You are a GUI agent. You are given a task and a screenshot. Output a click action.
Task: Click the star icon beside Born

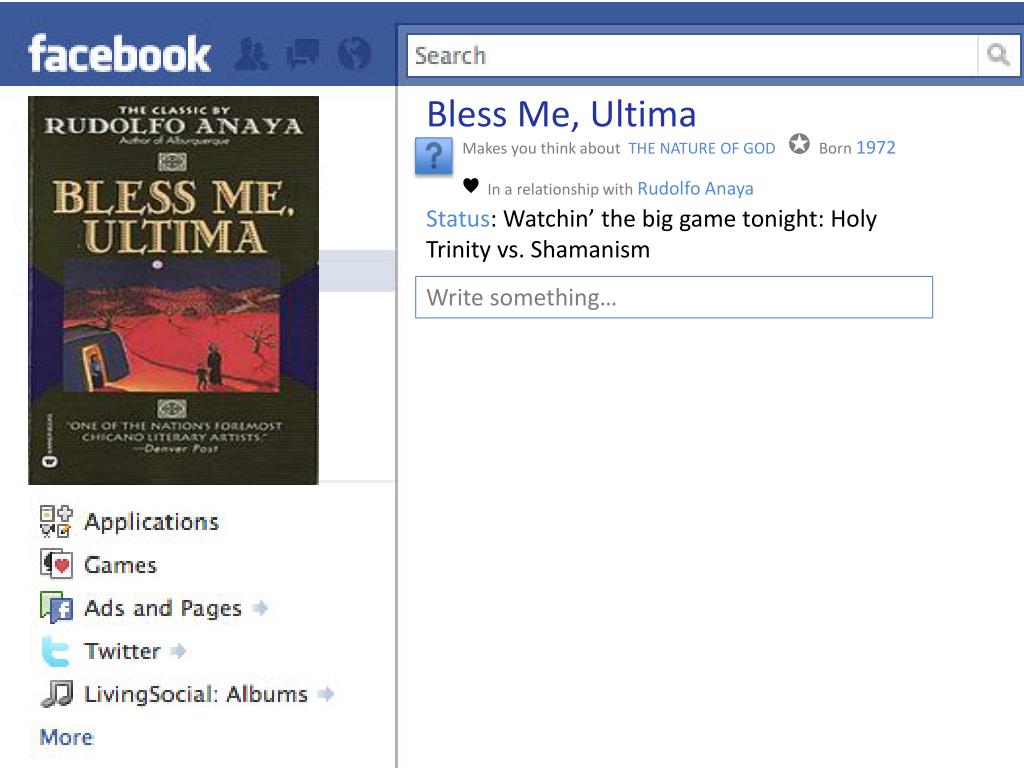pyautogui.click(x=799, y=144)
